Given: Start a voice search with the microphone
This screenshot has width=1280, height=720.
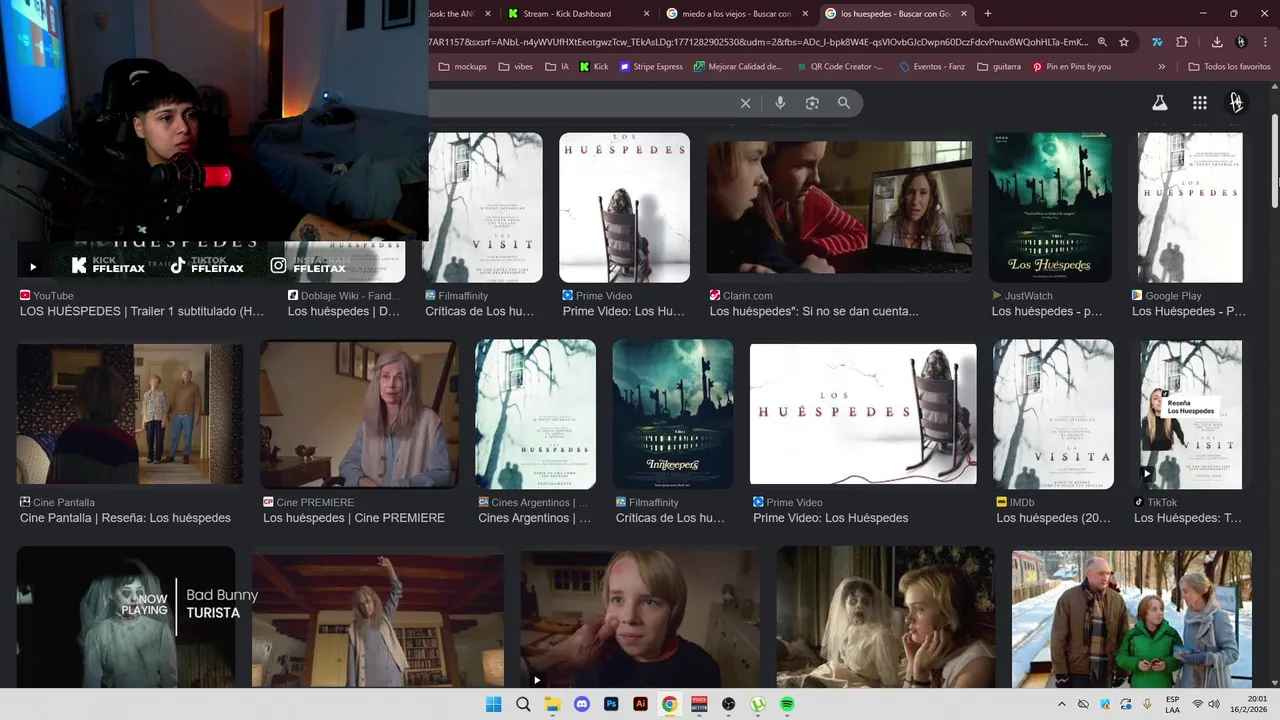Looking at the screenshot, I should [780, 103].
